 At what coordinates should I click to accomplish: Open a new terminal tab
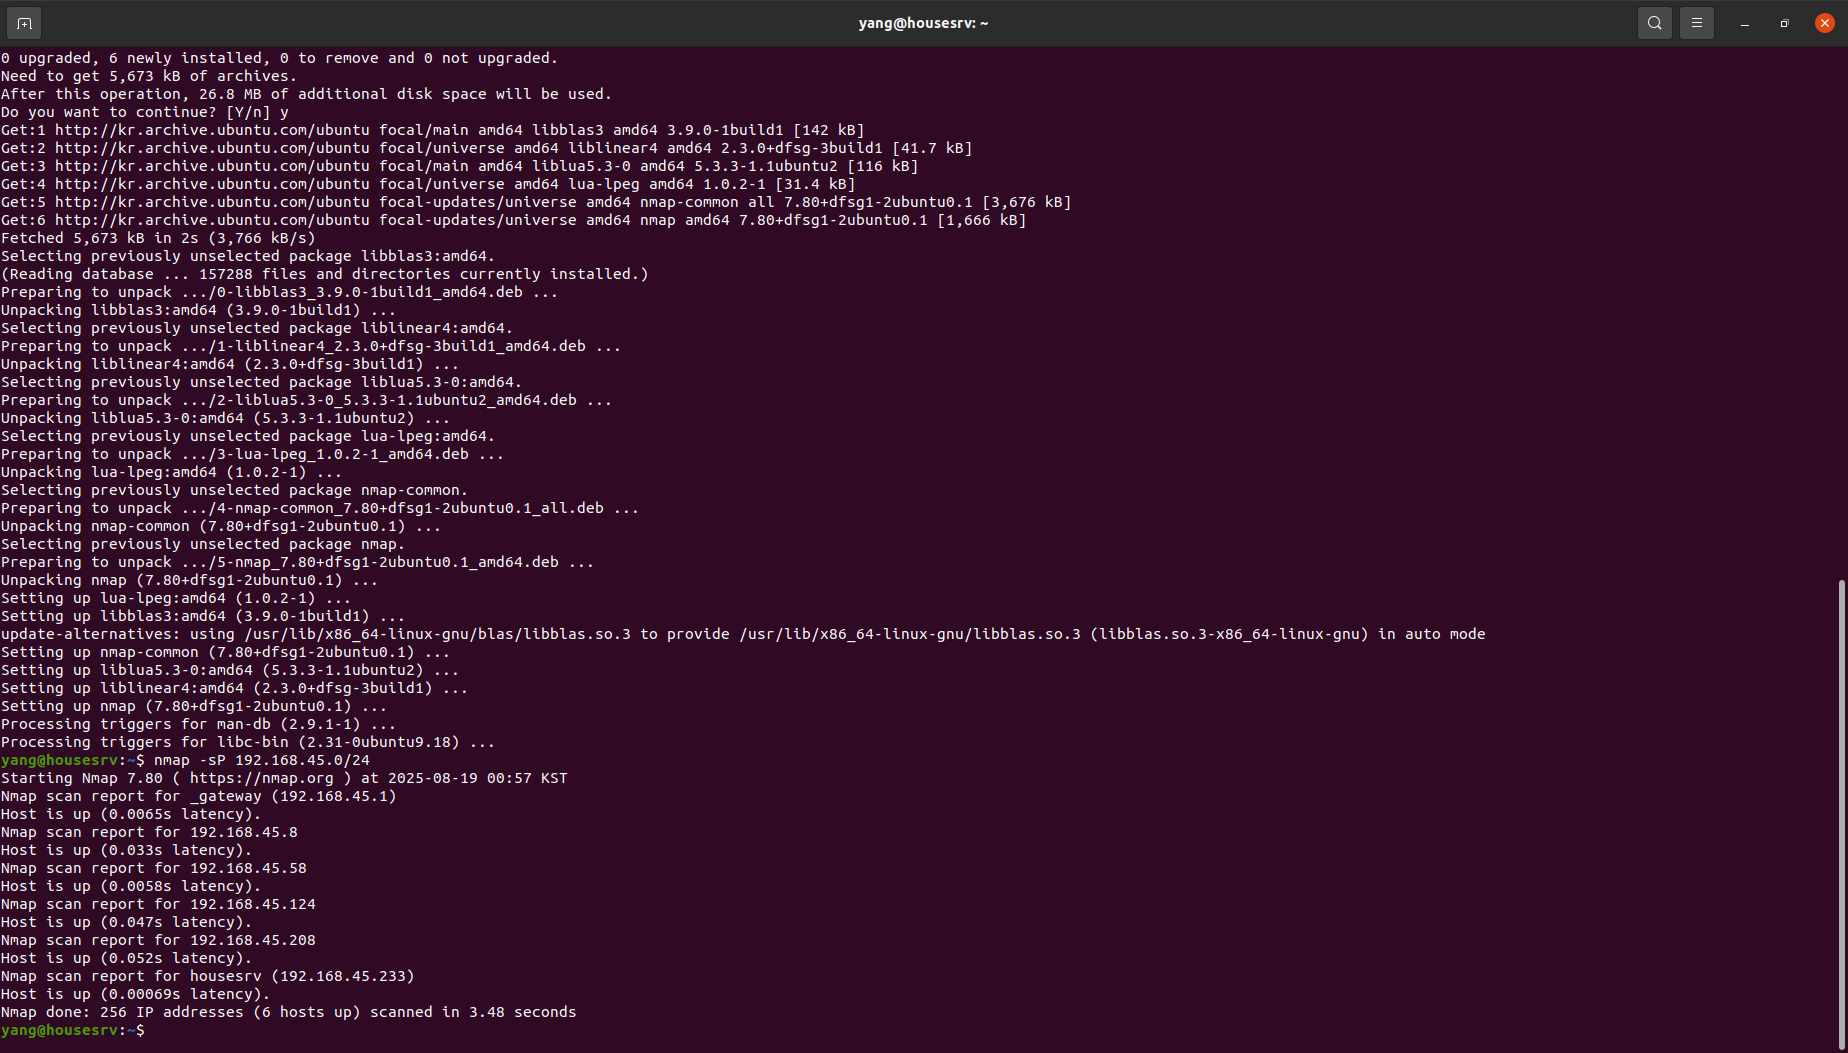point(23,22)
